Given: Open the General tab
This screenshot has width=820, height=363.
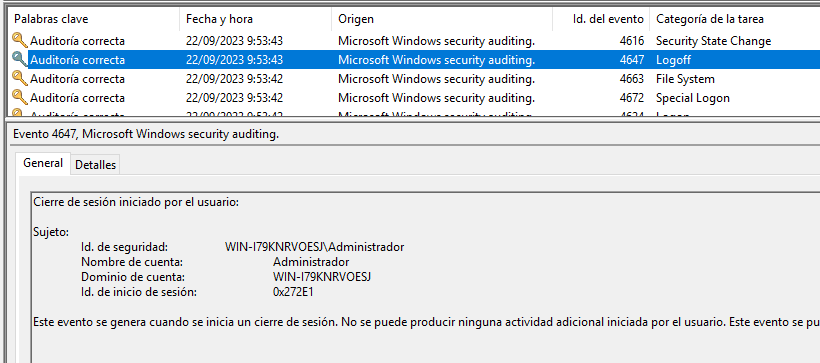Looking at the screenshot, I should point(43,163).
